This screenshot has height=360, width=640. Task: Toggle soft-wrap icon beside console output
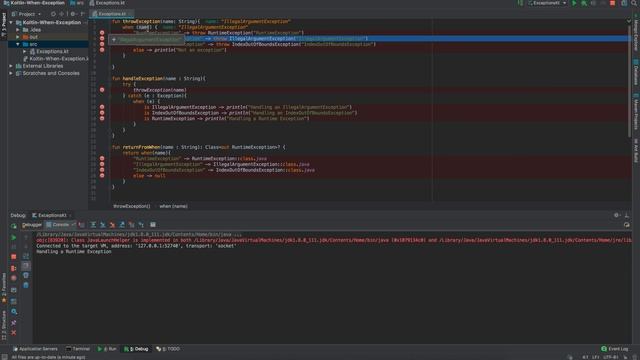(x=26, y=256)
